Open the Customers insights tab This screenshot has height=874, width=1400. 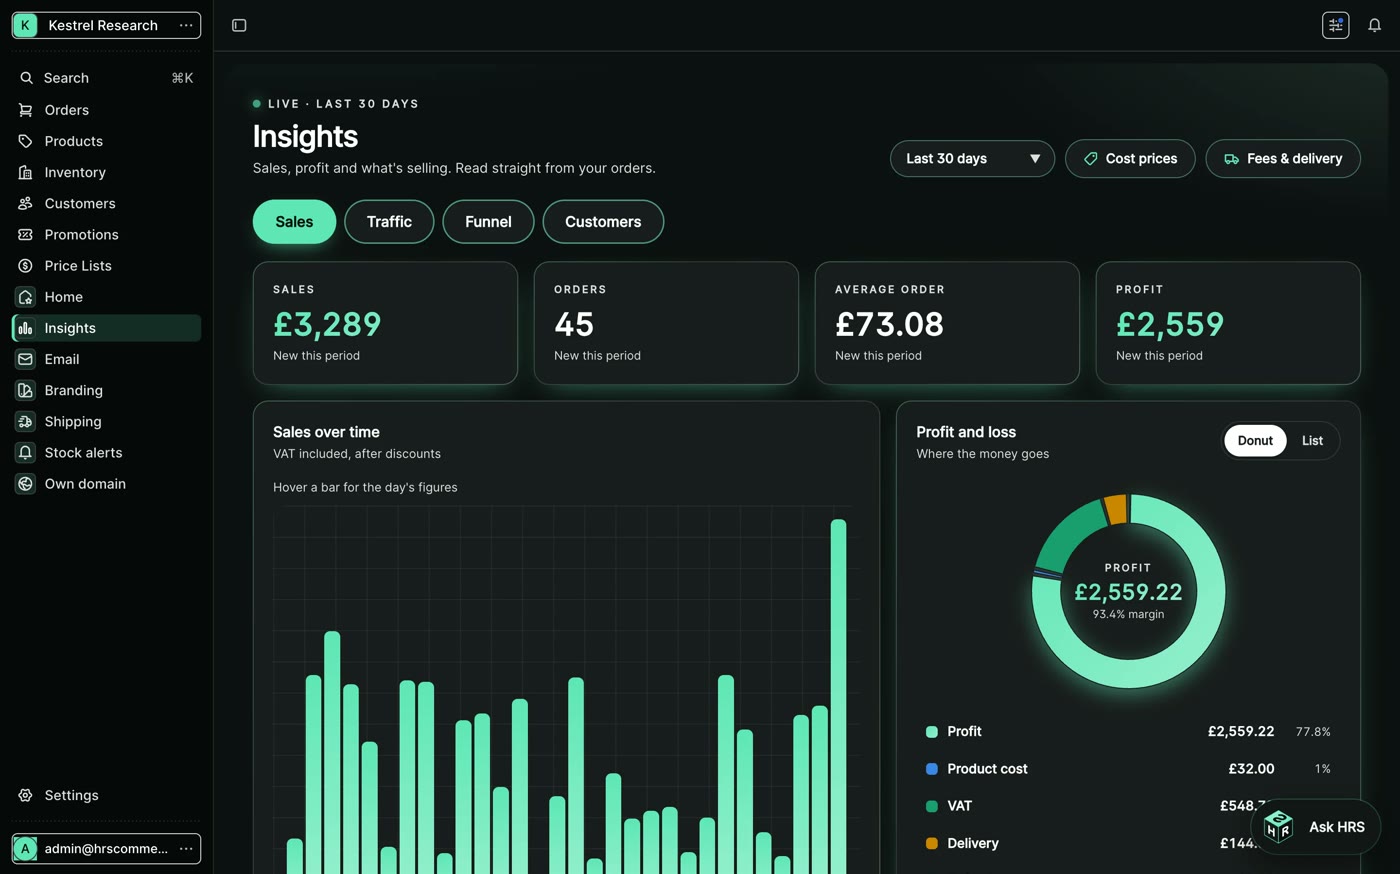coord(603,222)
